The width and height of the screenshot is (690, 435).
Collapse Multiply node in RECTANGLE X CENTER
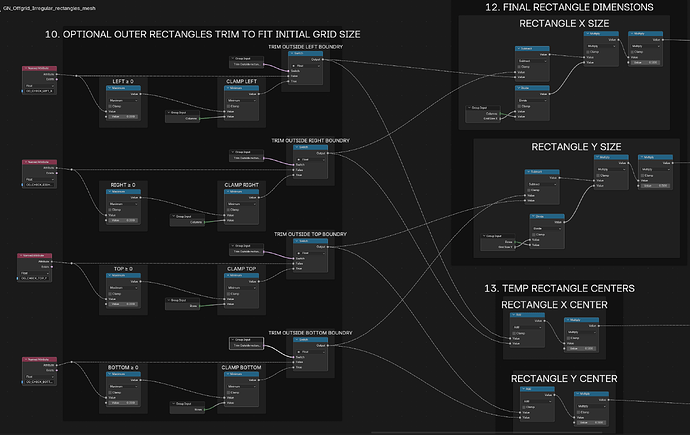tap(568, 320)
